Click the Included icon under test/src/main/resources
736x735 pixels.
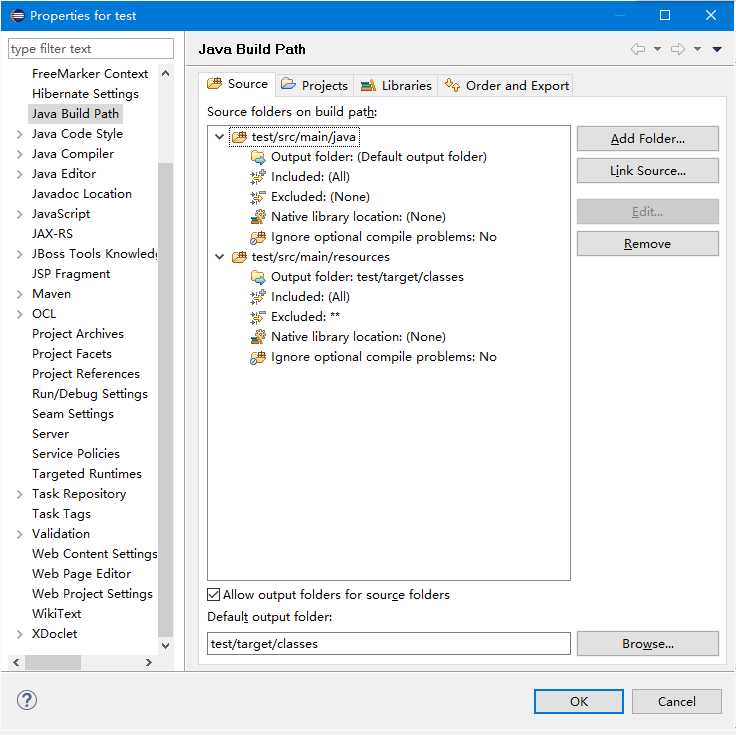click(x=258, y=297)
